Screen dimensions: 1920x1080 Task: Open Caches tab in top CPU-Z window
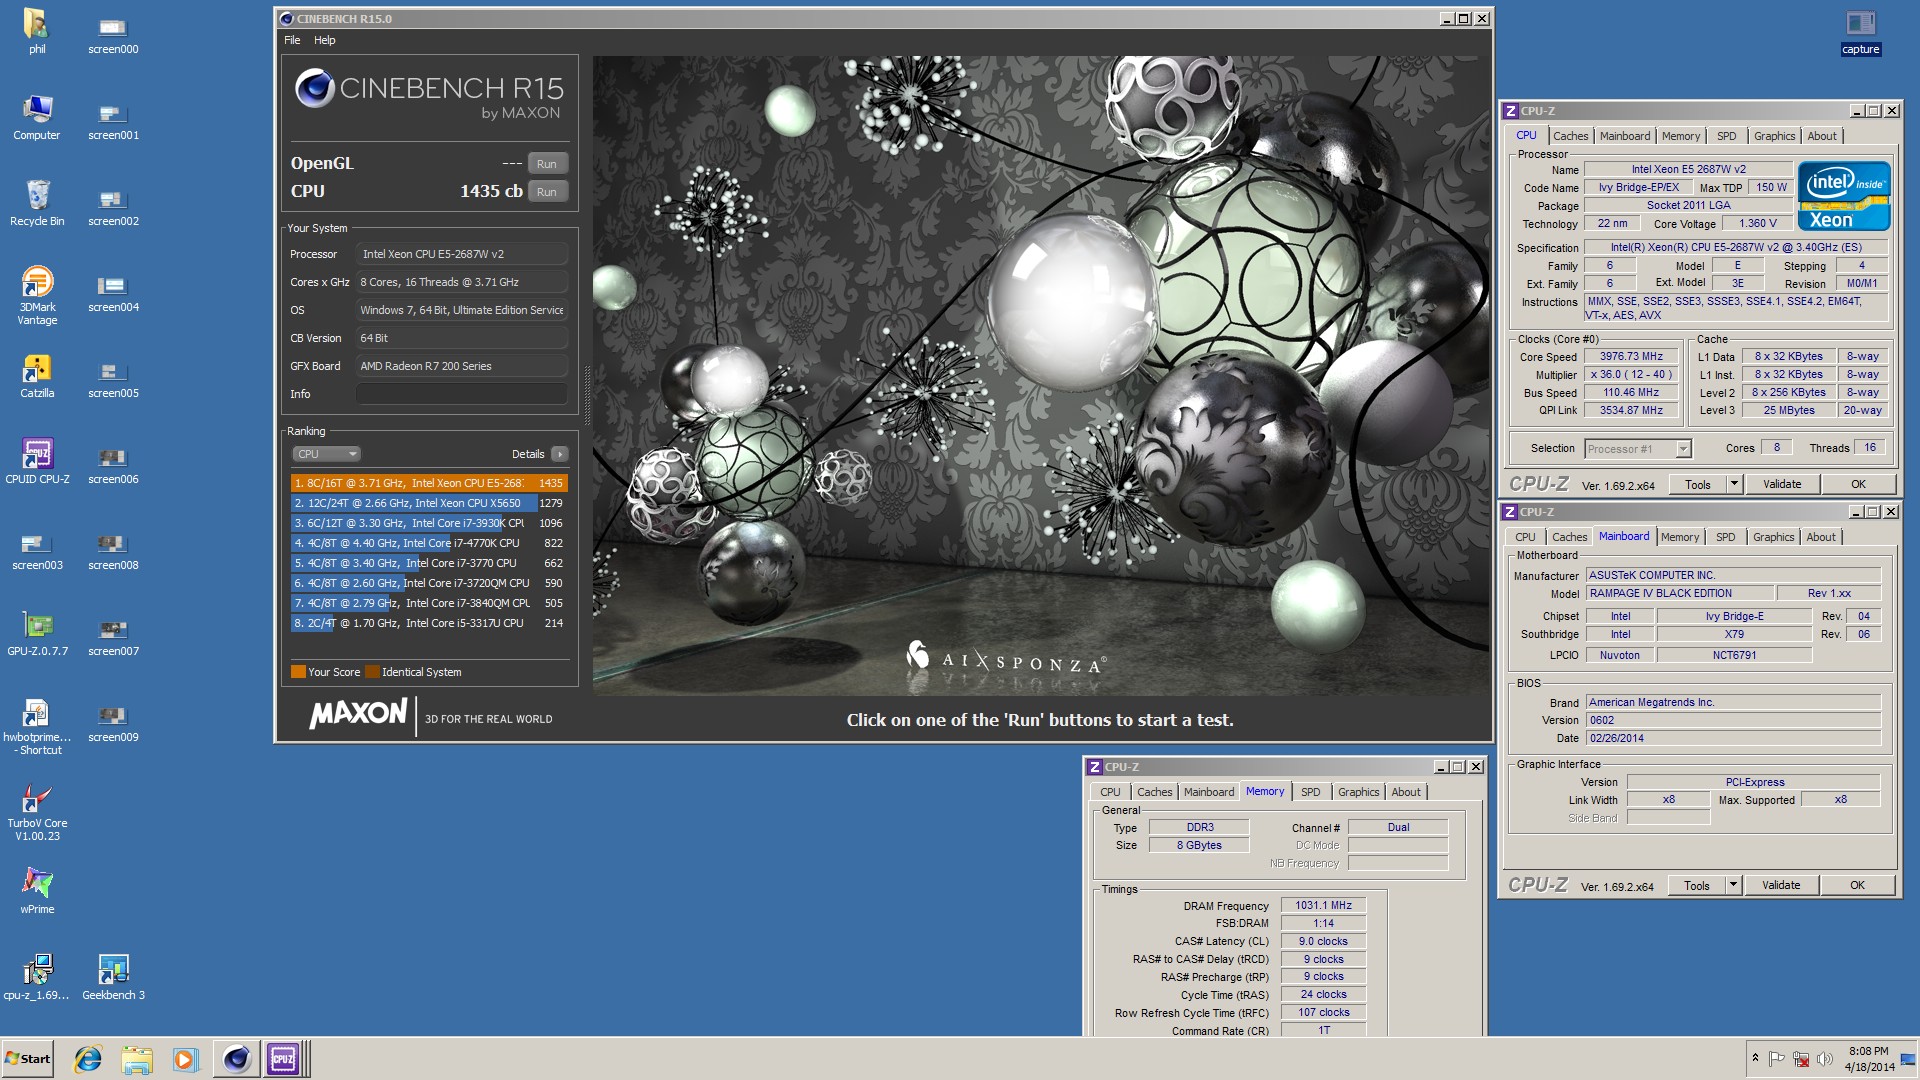pyautogui.click(x=1570, y=136)
